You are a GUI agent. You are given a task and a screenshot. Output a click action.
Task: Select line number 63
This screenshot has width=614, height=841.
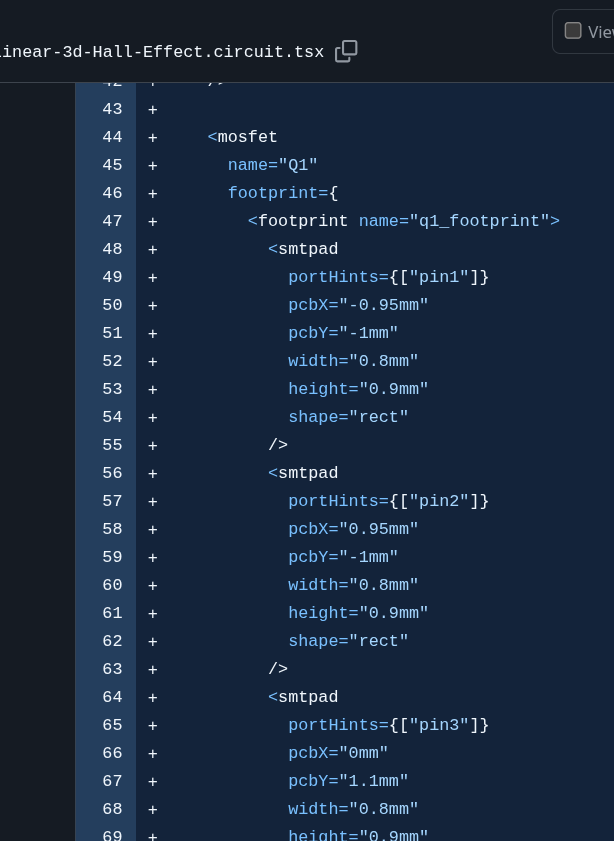pos(112,669)
